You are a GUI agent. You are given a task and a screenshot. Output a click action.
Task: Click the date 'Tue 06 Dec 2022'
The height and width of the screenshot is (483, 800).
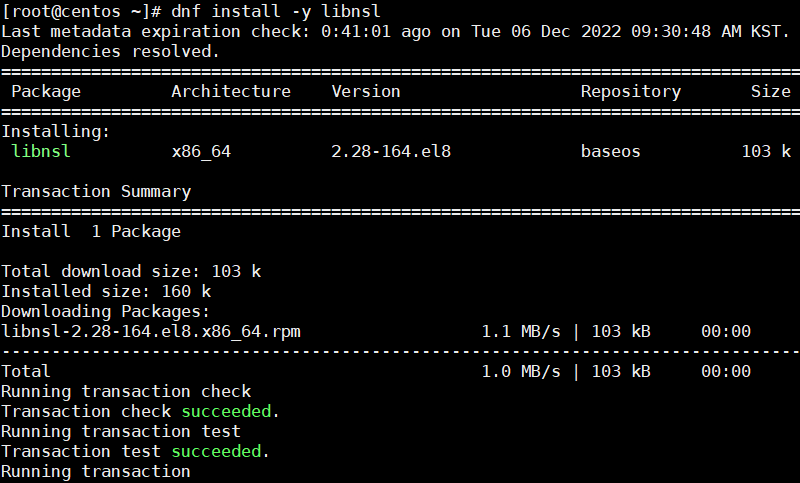point(545,32)
